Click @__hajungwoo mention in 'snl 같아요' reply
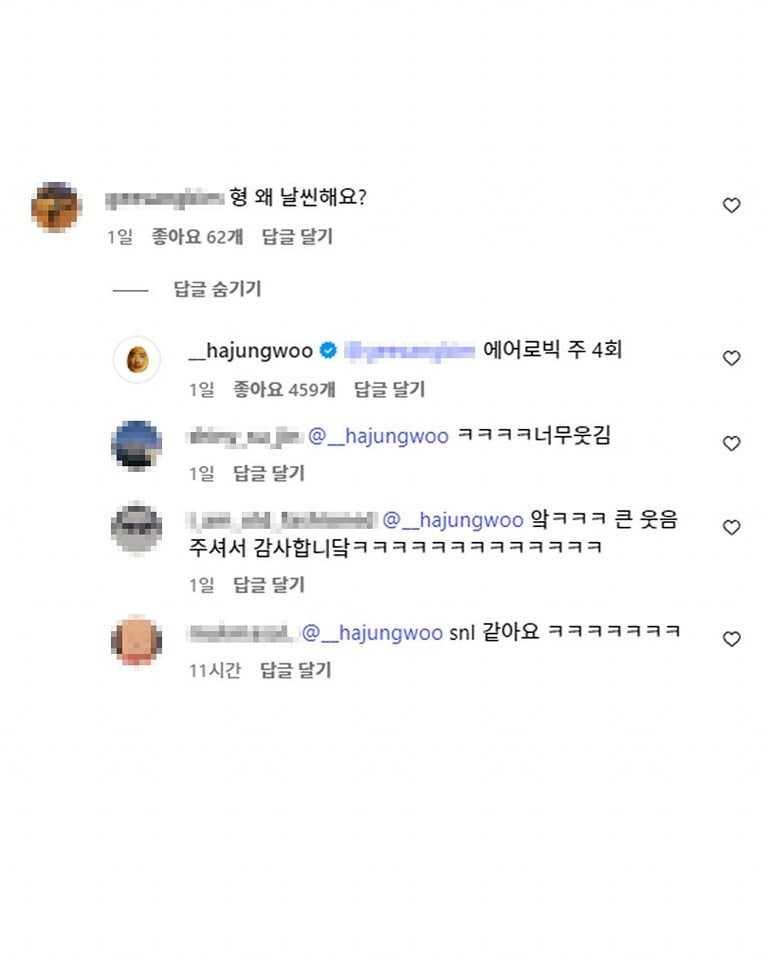The height and width of the screenshot is (960, 768). (x=372, y=633)
